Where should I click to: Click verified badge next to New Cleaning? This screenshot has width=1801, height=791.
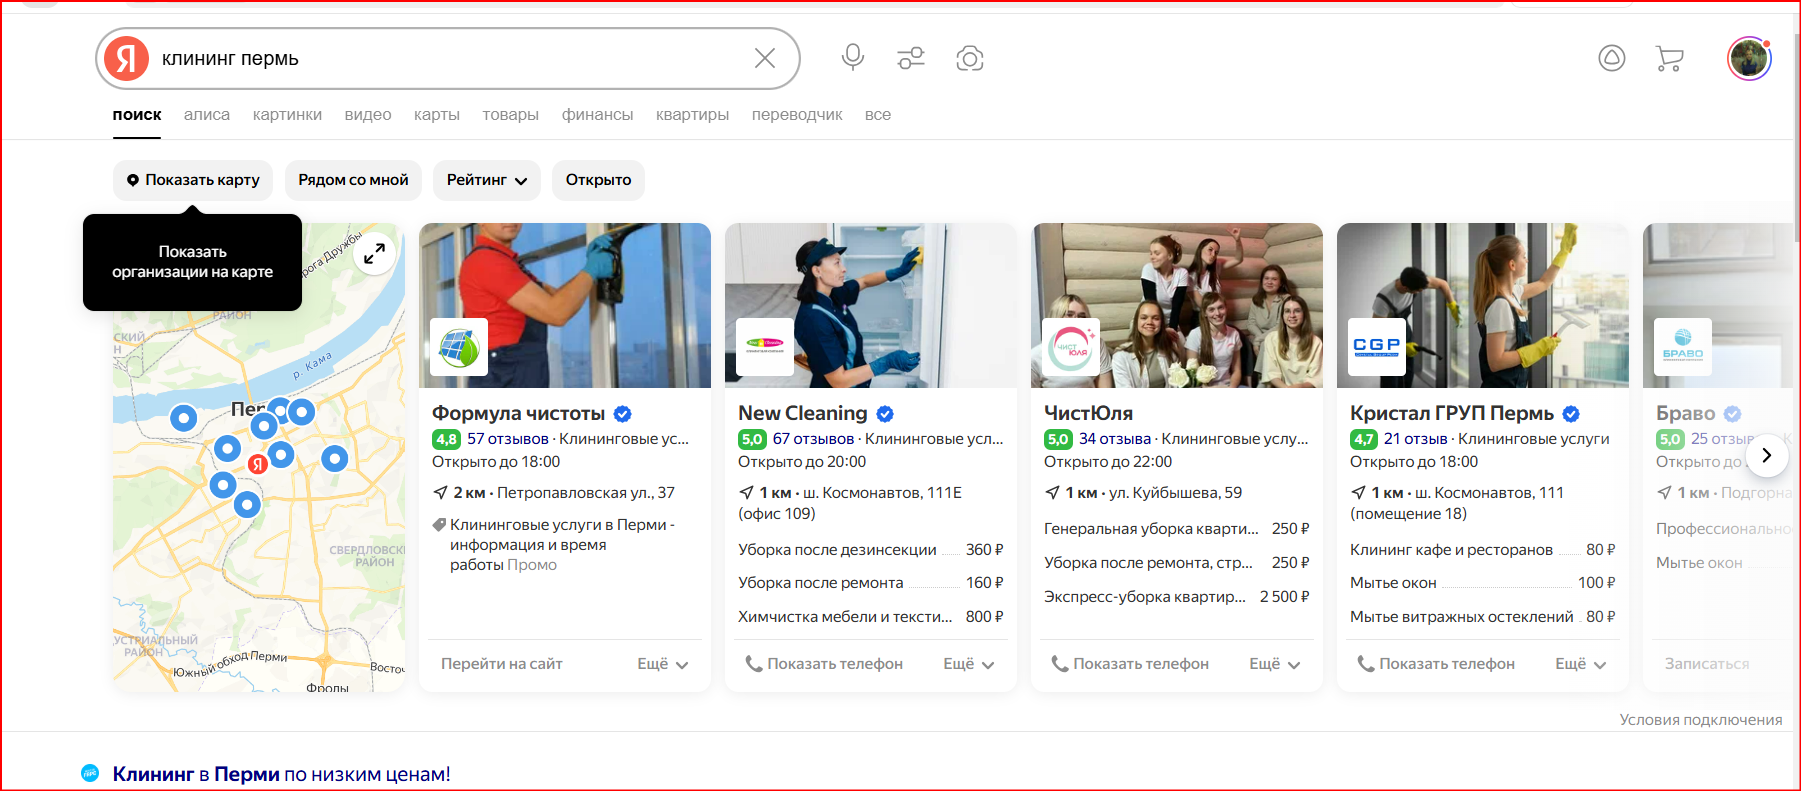pos(885,414)
